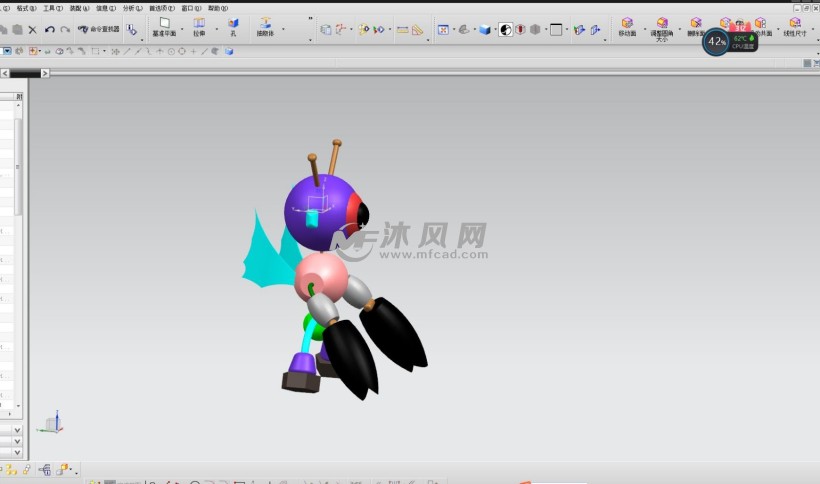
Task: Select the 移动面 move face tool
Action: pos(627,27)
